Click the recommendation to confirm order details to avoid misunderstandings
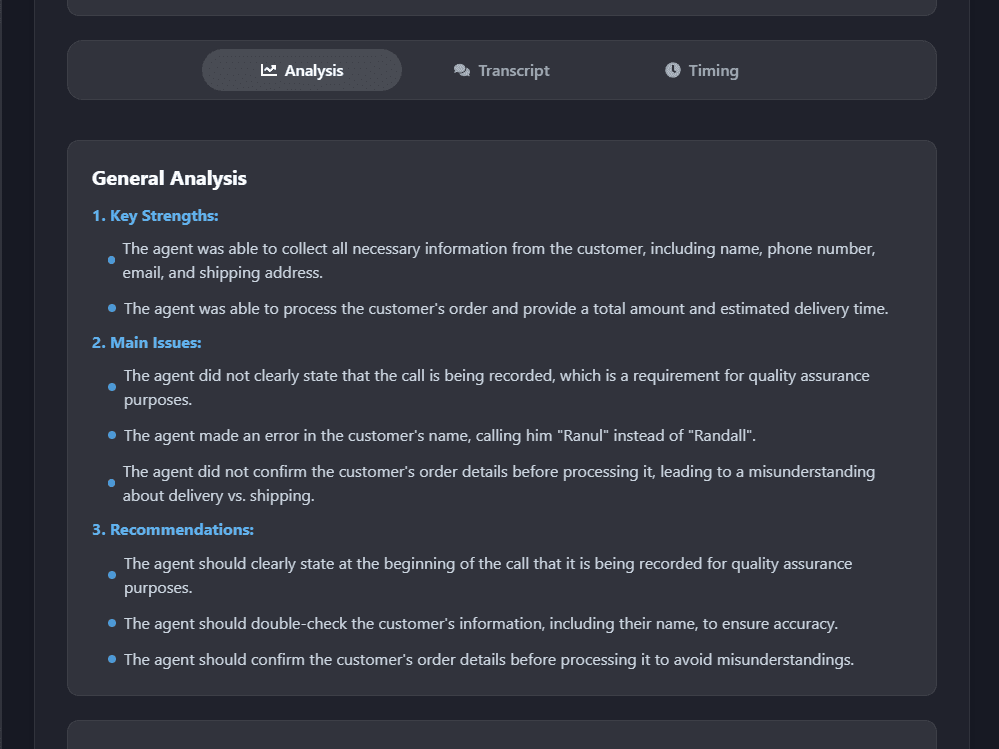The width and height of the screenshot is (999, 749). click(489, 659)
